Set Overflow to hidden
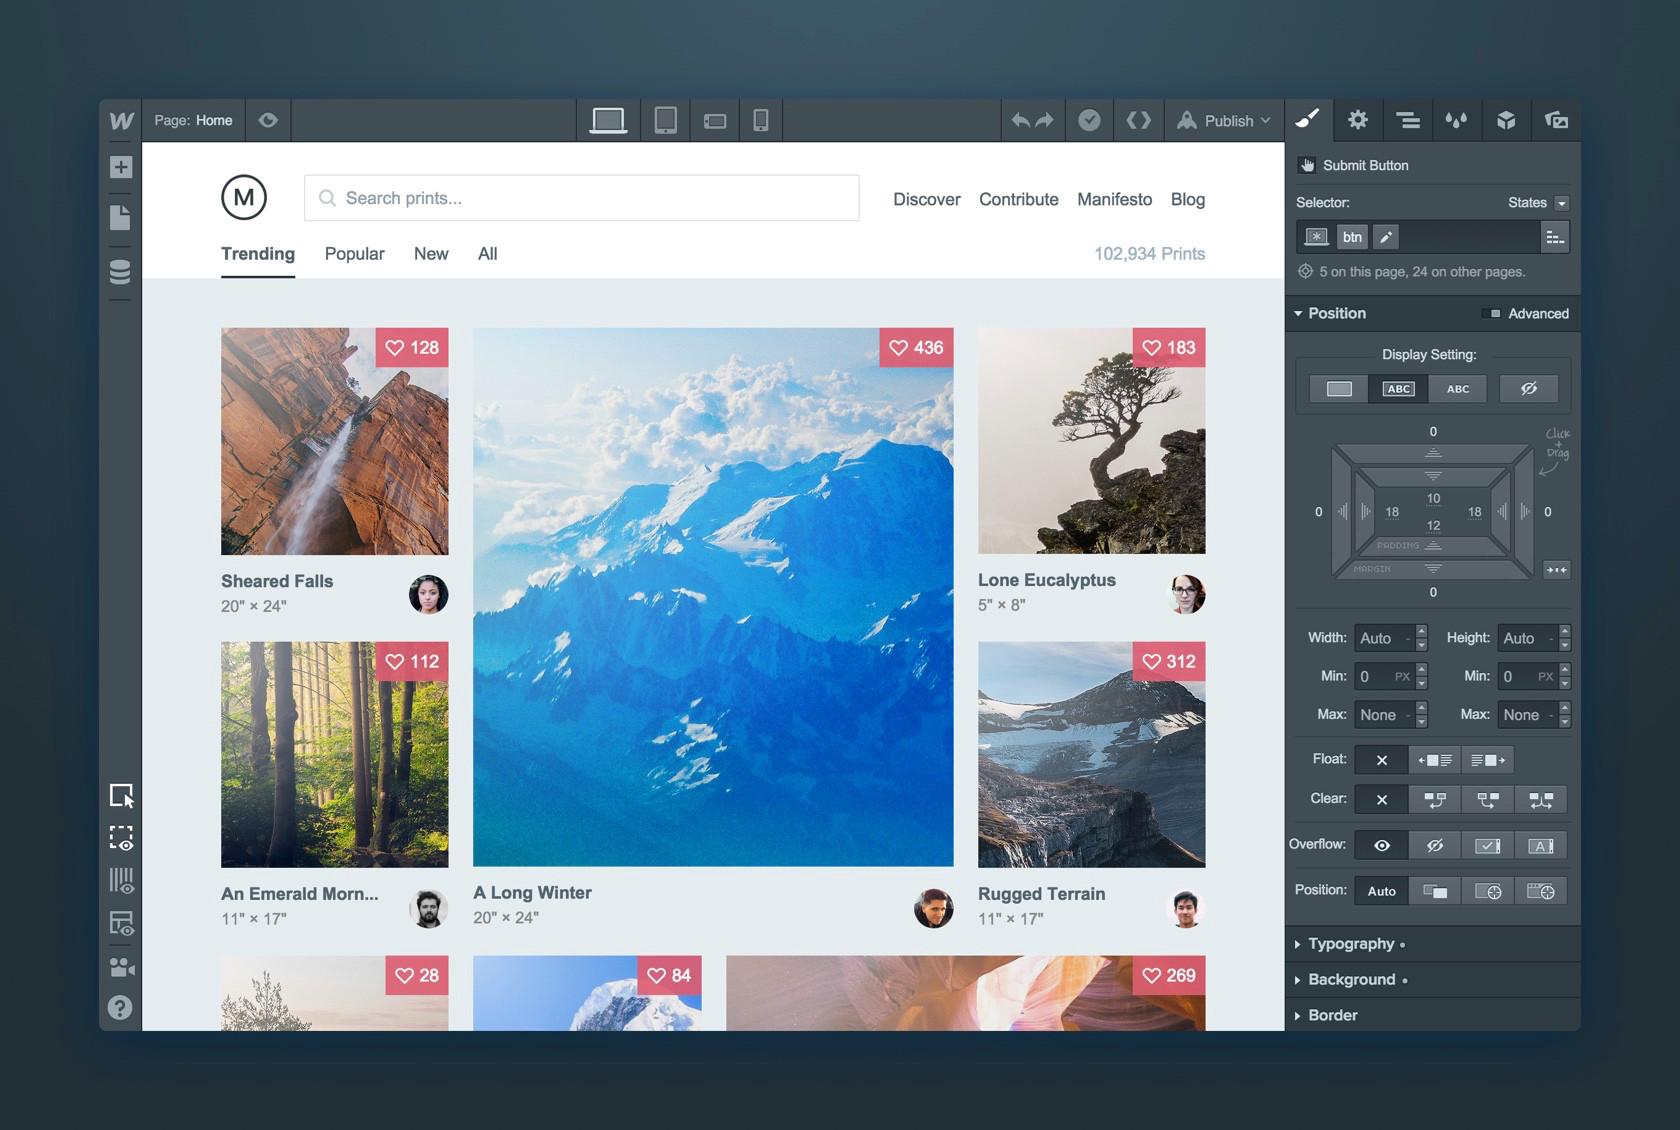1680x1130 pixels. 1435,846
